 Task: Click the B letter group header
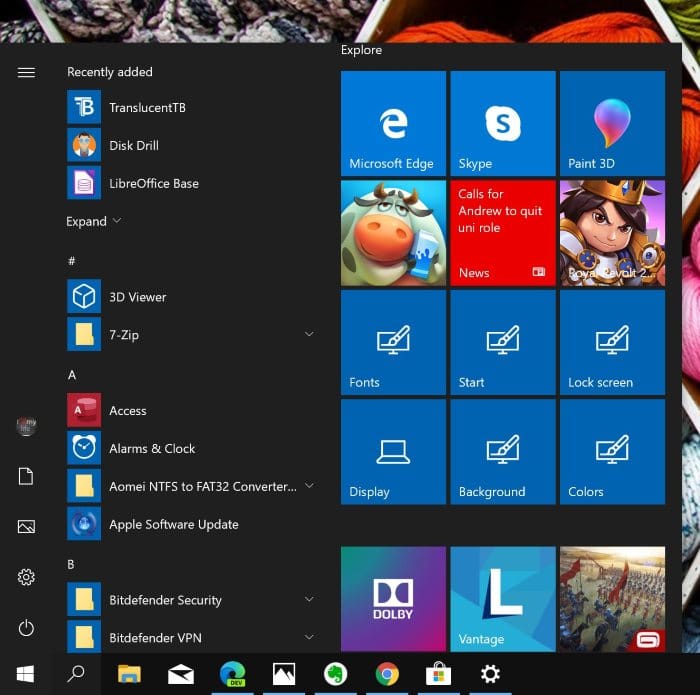click(71, 565)
